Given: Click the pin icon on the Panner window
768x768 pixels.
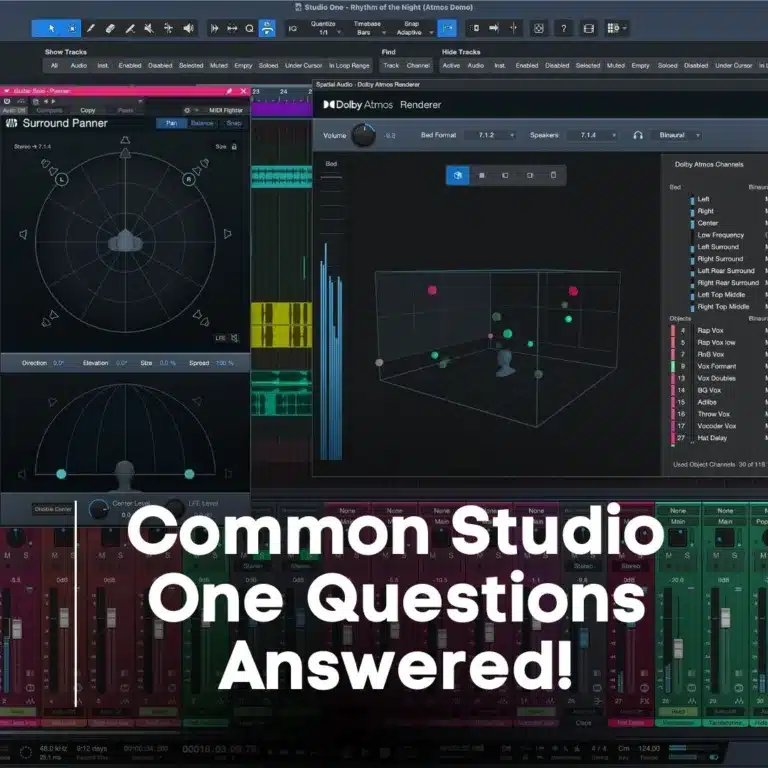Looking at the screenshot, I should [229, 91].
